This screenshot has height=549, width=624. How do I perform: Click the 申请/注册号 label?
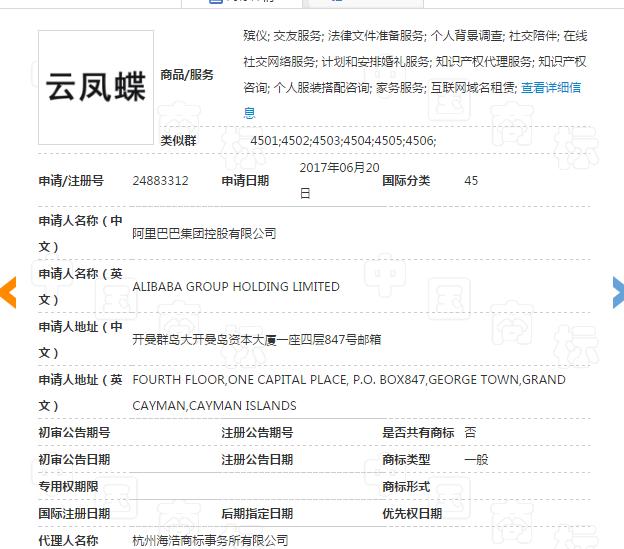(x=70, y=181)
